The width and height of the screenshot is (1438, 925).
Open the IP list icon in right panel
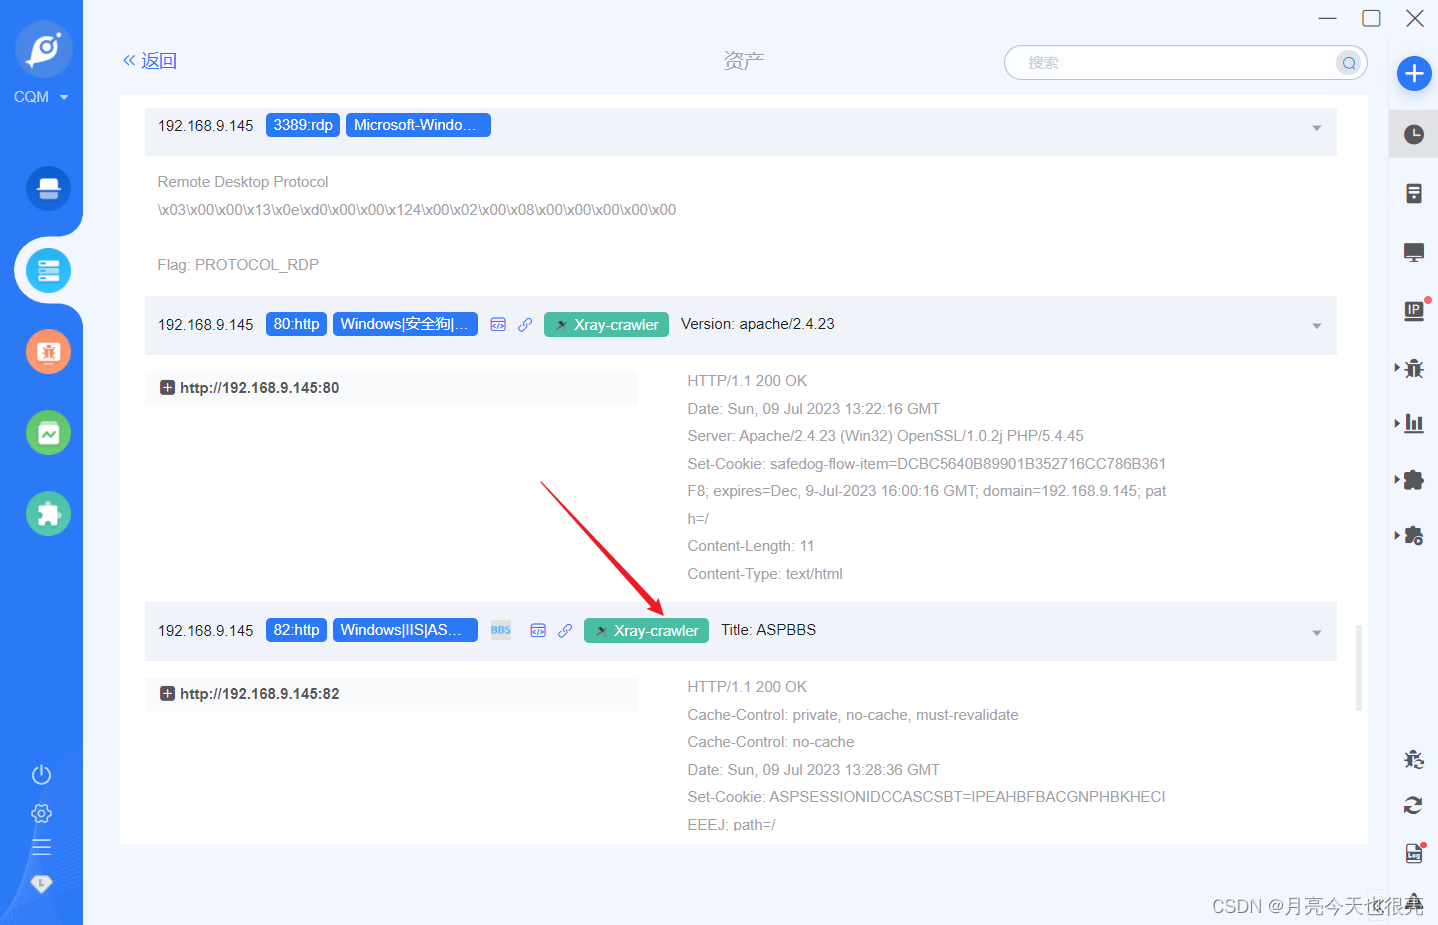click(x=1414, y=310)
